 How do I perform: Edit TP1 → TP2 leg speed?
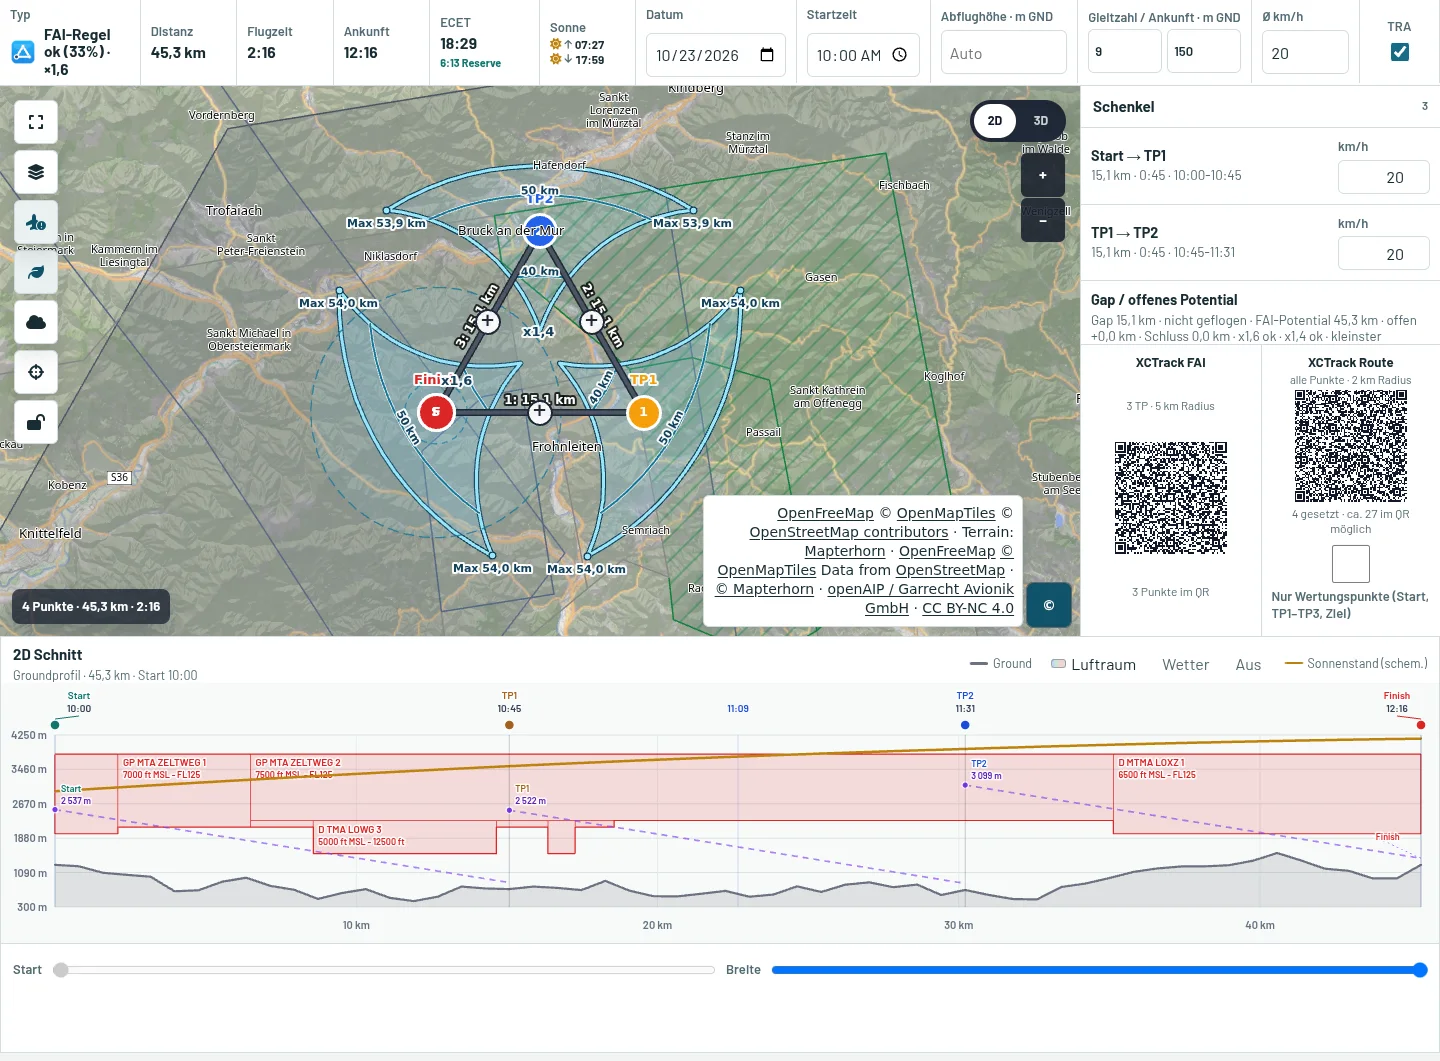click(x=1384, y=254)
